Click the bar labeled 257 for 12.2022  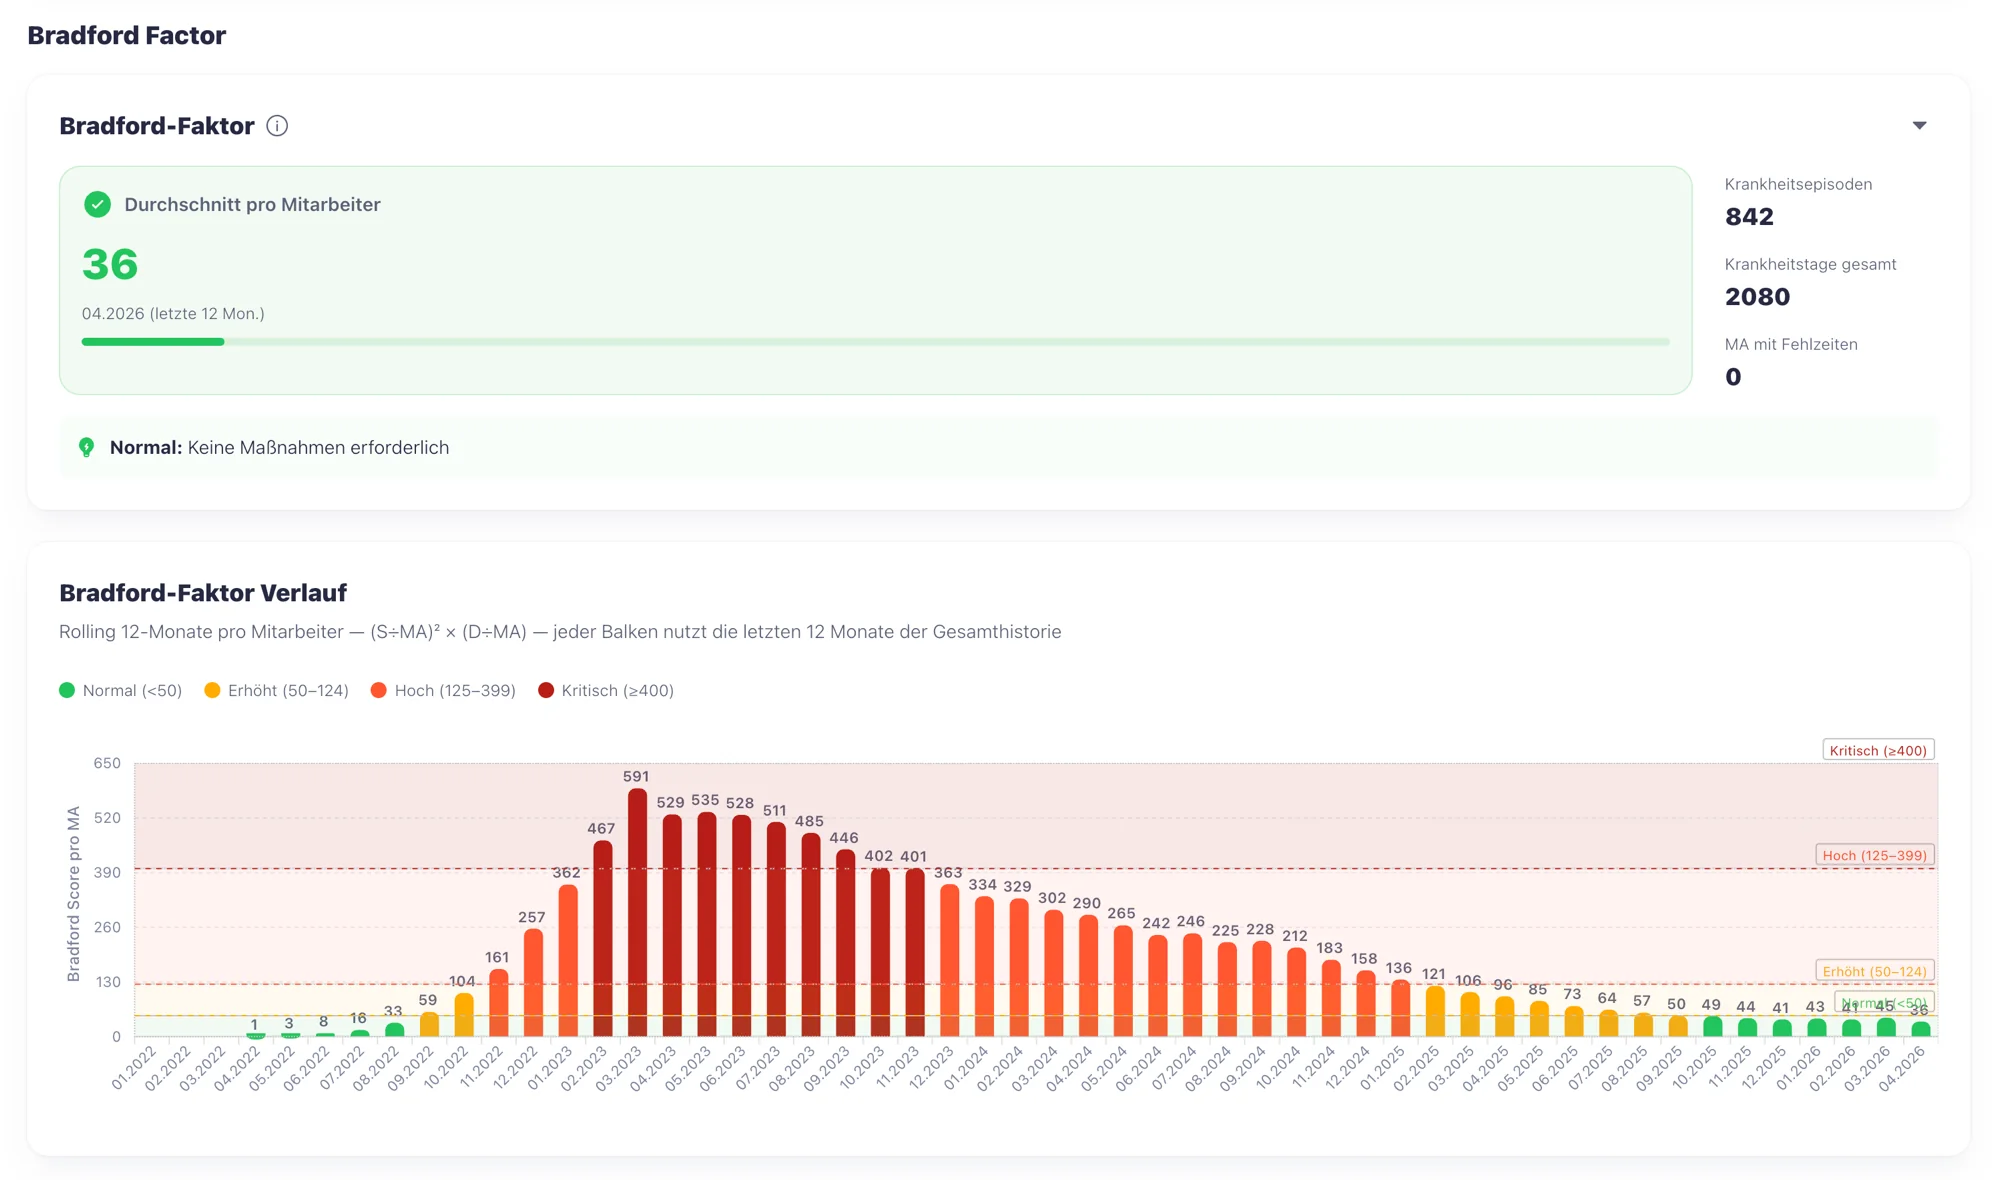[x=533, y=982]
